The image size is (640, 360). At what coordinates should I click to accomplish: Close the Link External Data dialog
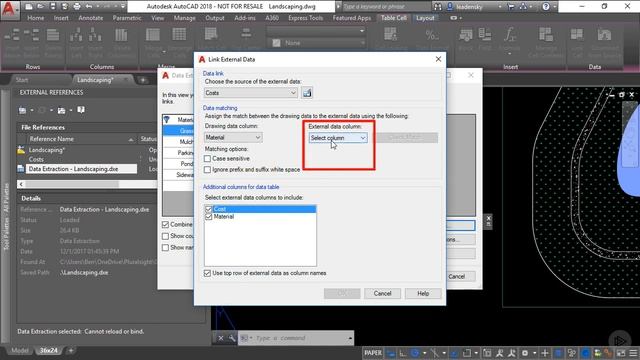438,59
